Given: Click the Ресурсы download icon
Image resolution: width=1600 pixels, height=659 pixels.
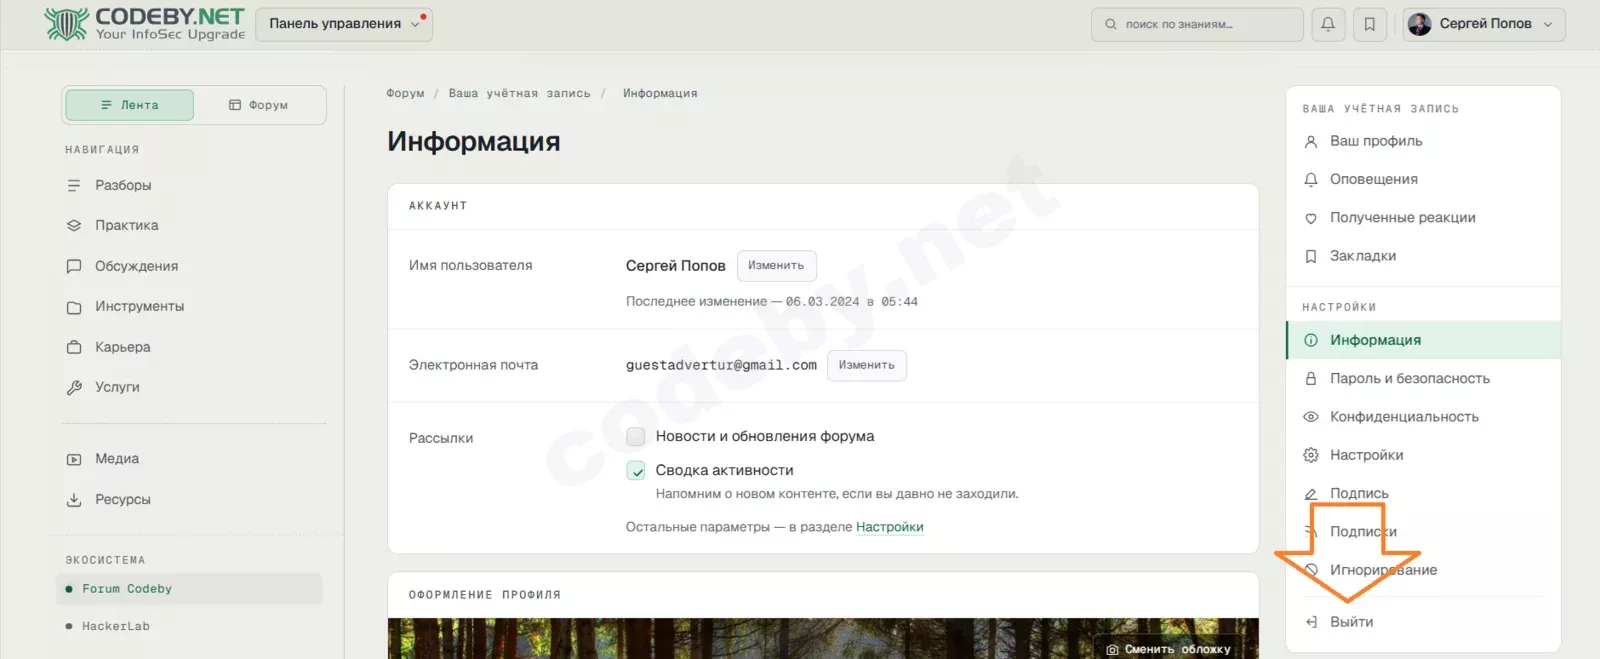Looking at the screenshot, I should click(x=74, y=500).
